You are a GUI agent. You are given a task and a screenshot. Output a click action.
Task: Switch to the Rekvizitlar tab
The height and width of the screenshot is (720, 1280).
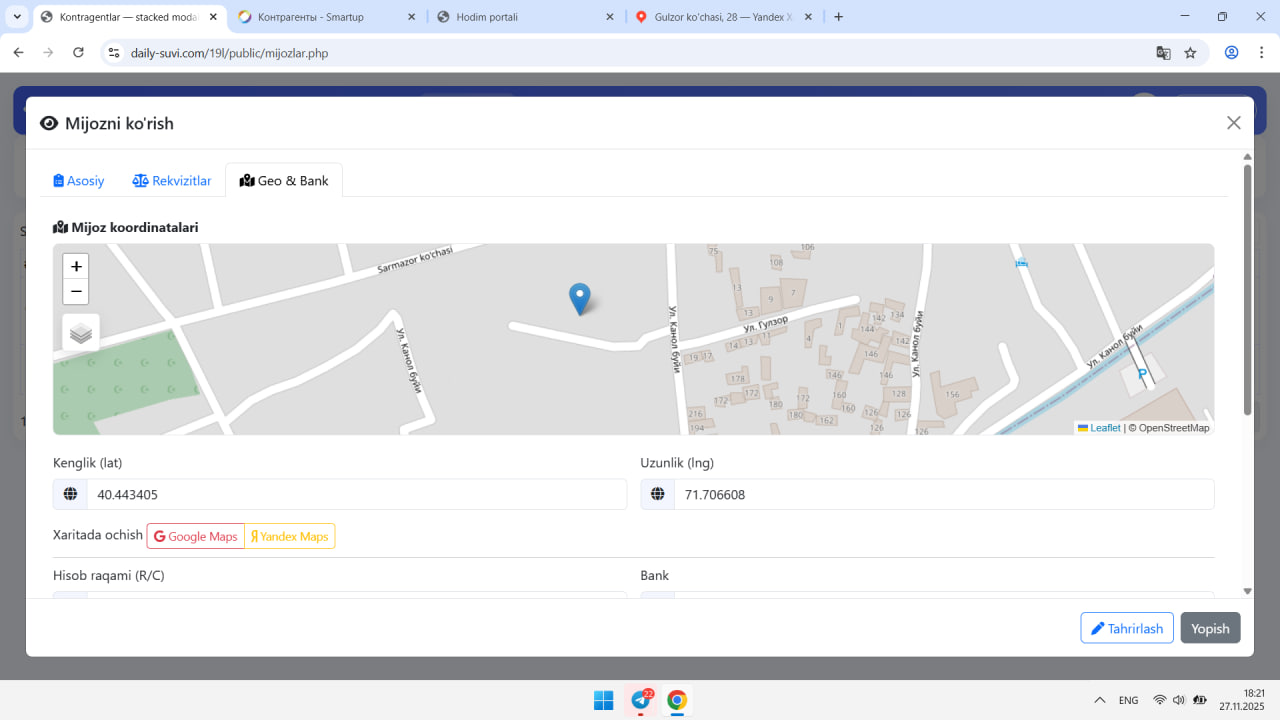click(x=172, y=181)
